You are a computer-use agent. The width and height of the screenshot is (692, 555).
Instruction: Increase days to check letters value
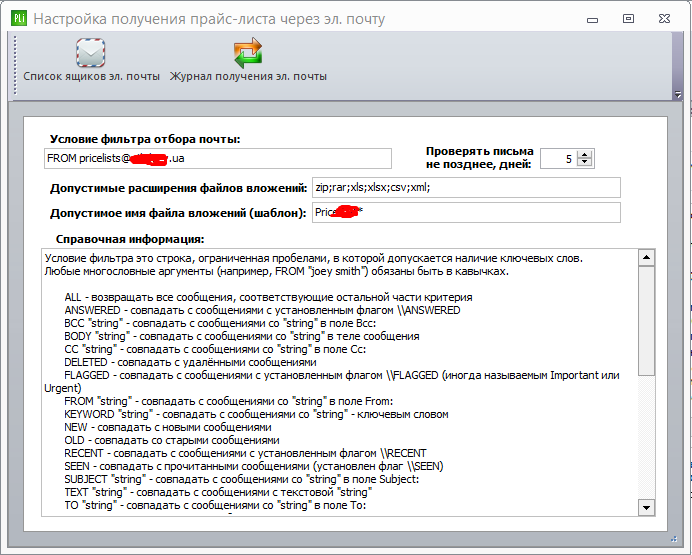[x=585, y=154]
